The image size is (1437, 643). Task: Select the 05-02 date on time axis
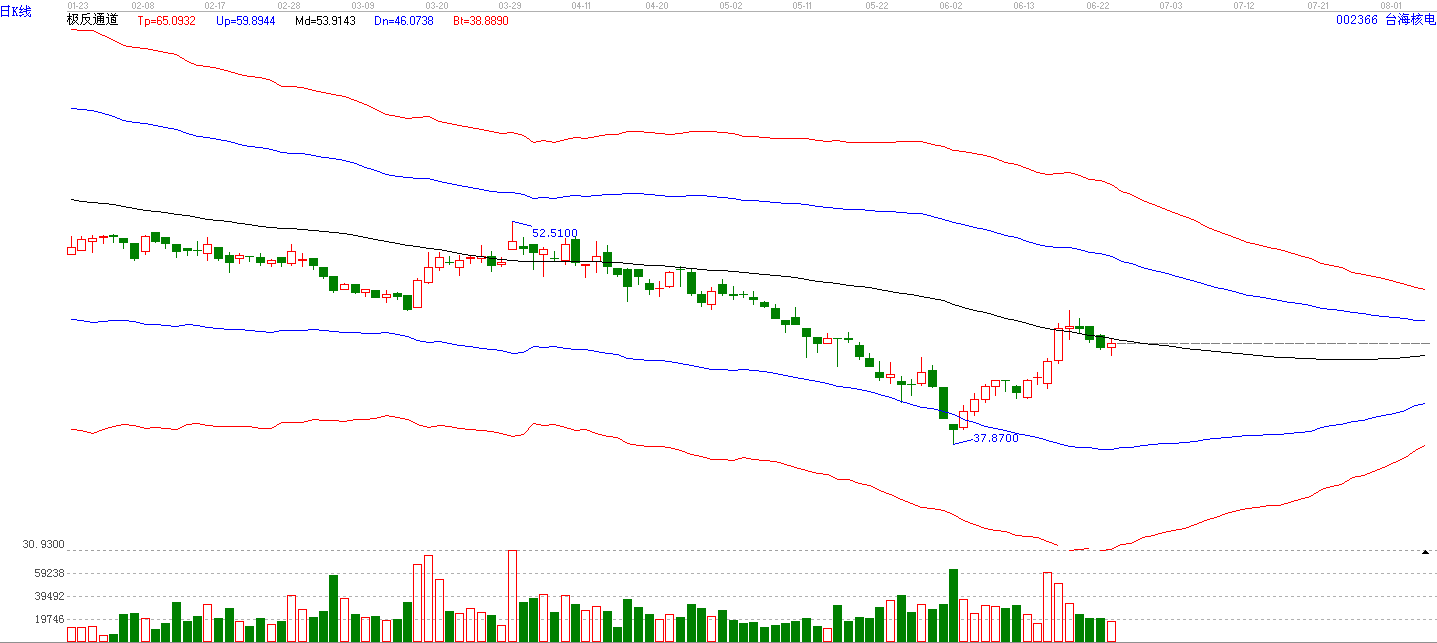coord(730,5)
